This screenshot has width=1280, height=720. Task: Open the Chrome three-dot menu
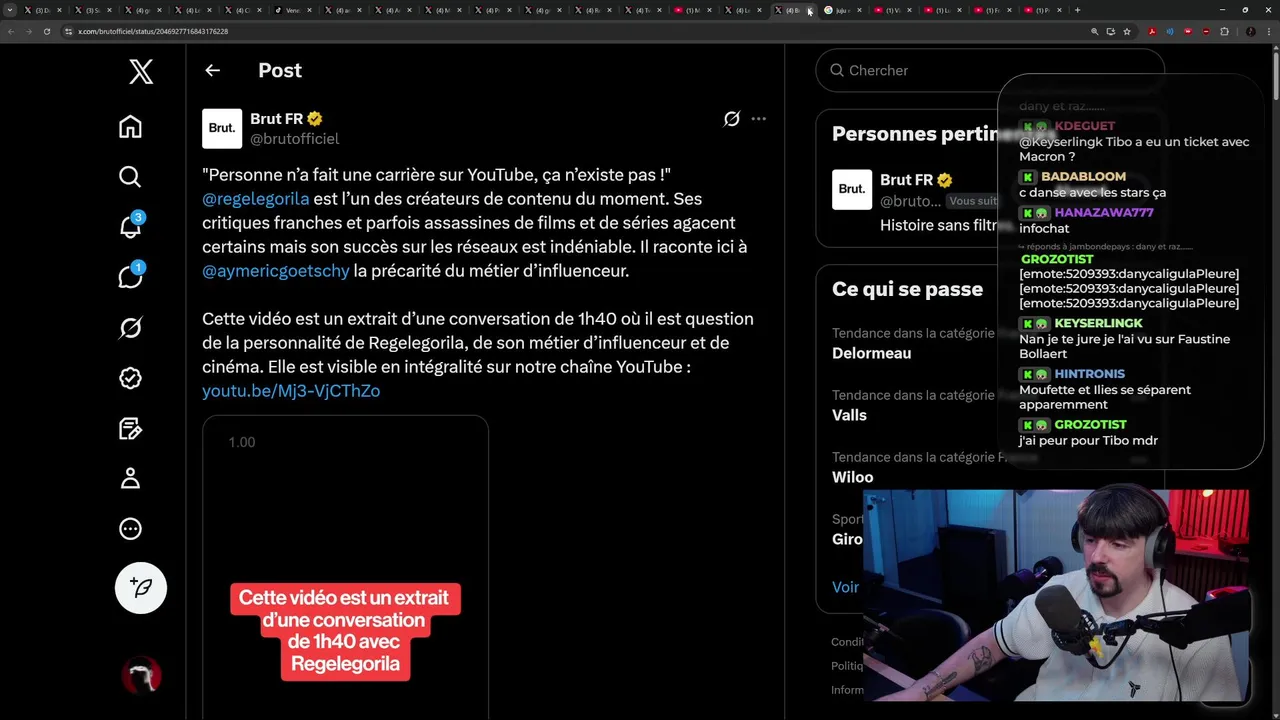1269,31
